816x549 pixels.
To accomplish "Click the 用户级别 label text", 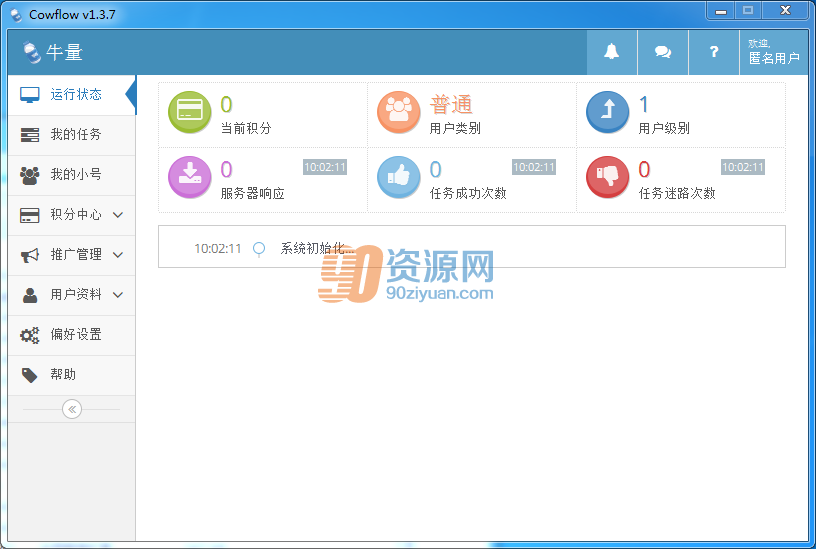I will [x=664, y=128].
